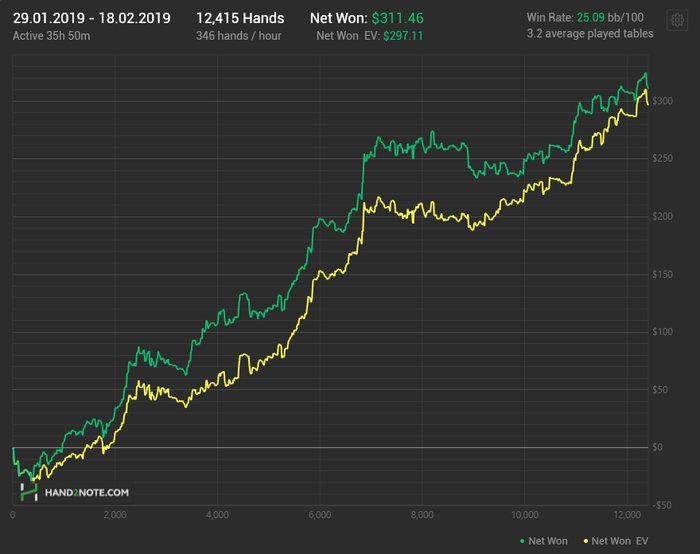Image resolution: width=700 pixels, height=554 pixels.
Task: Click the -$50 y-axis label
Action: pyautogui.click(x=662, y=505)
